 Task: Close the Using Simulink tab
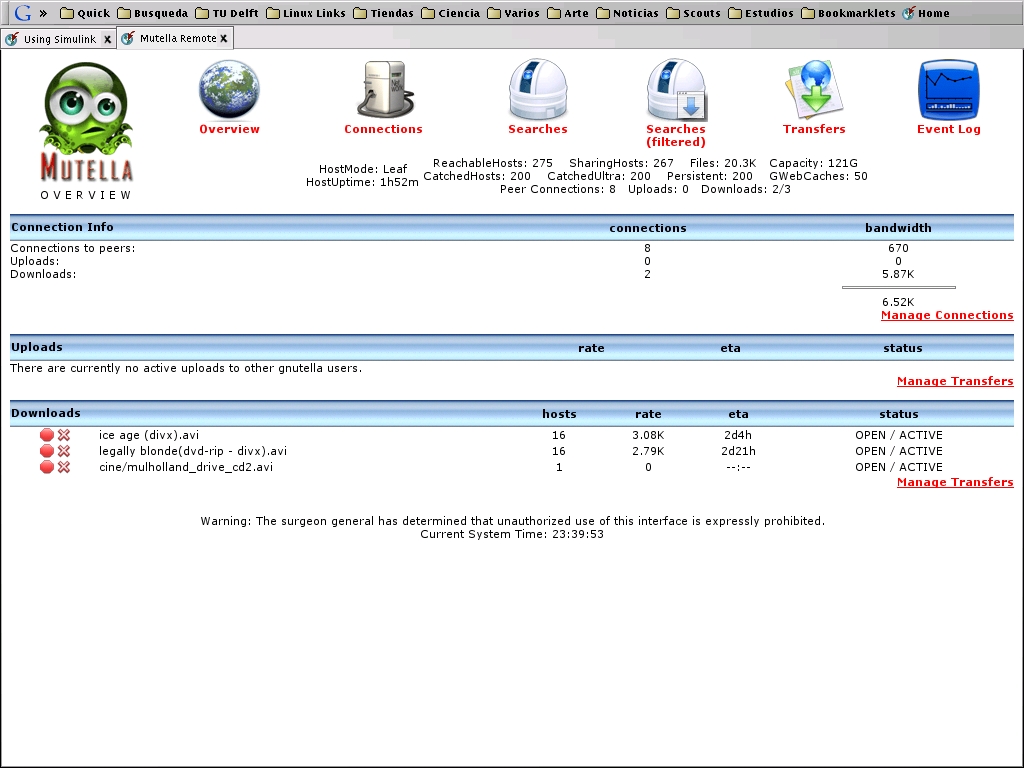[108, 40]
